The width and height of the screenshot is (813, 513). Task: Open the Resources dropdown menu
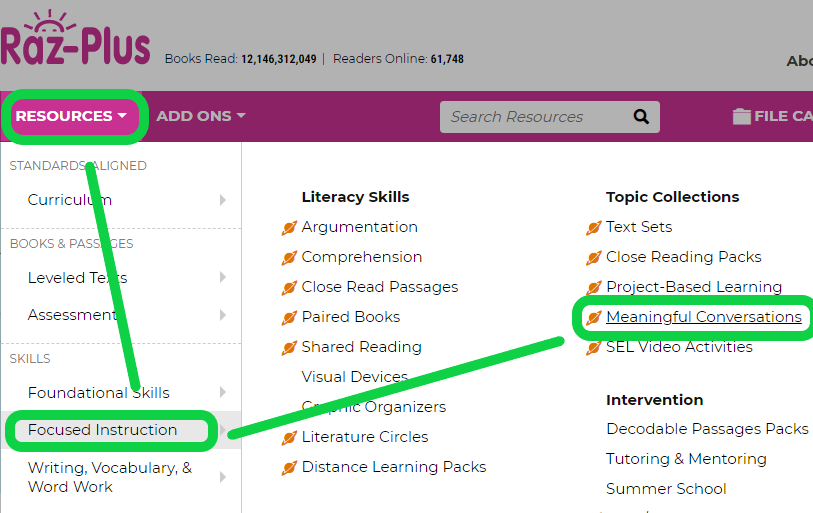click(71, 116)
